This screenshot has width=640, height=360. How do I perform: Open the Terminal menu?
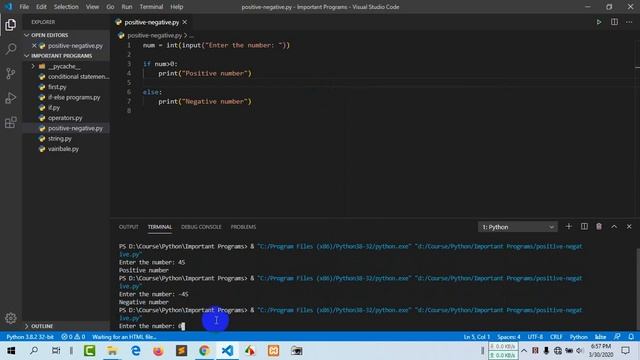151,7
